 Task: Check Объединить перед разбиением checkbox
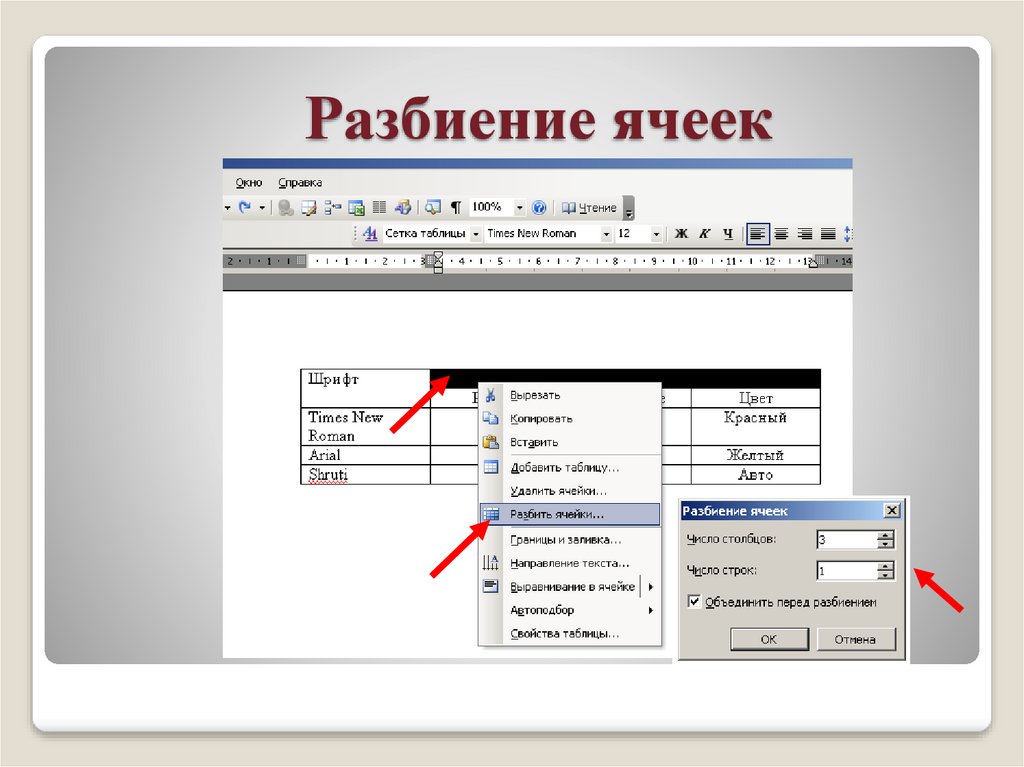pyautogui.click(x=693, y=603)
